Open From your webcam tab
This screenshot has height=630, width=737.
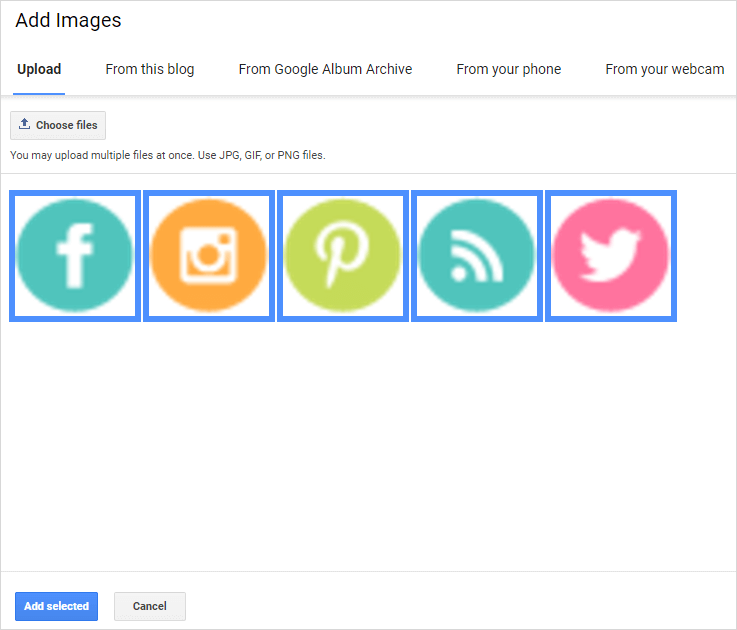[665, 69]
